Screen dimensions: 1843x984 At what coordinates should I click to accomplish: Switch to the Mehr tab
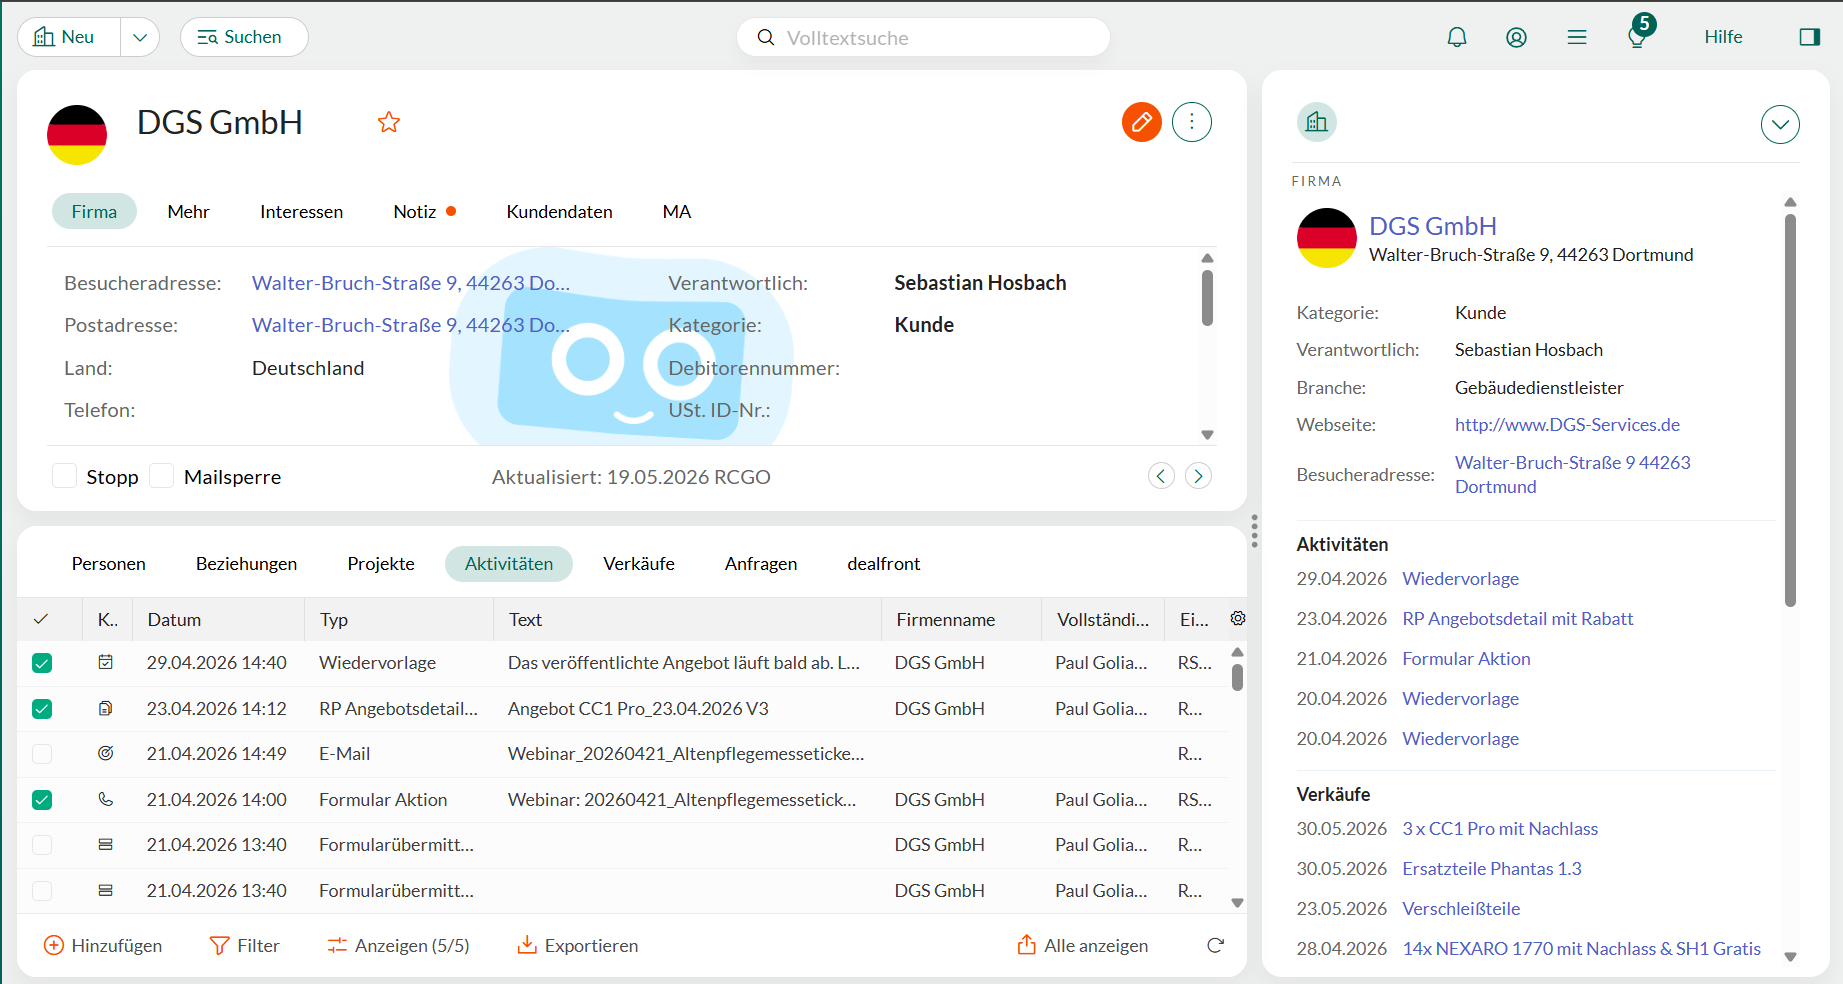188,211
